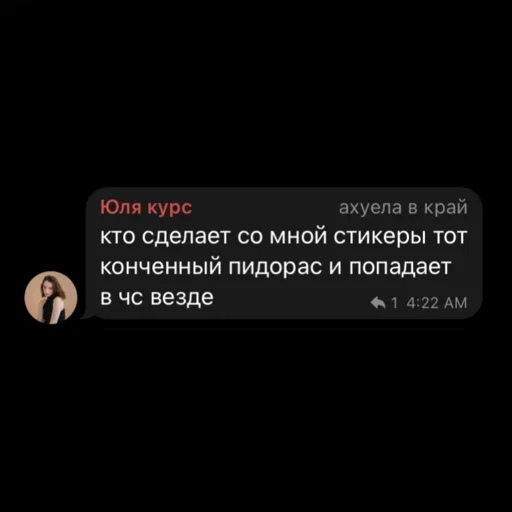The image size is (512, 512).
Task: Click the word кто starting the message
Action: (118, 237)
